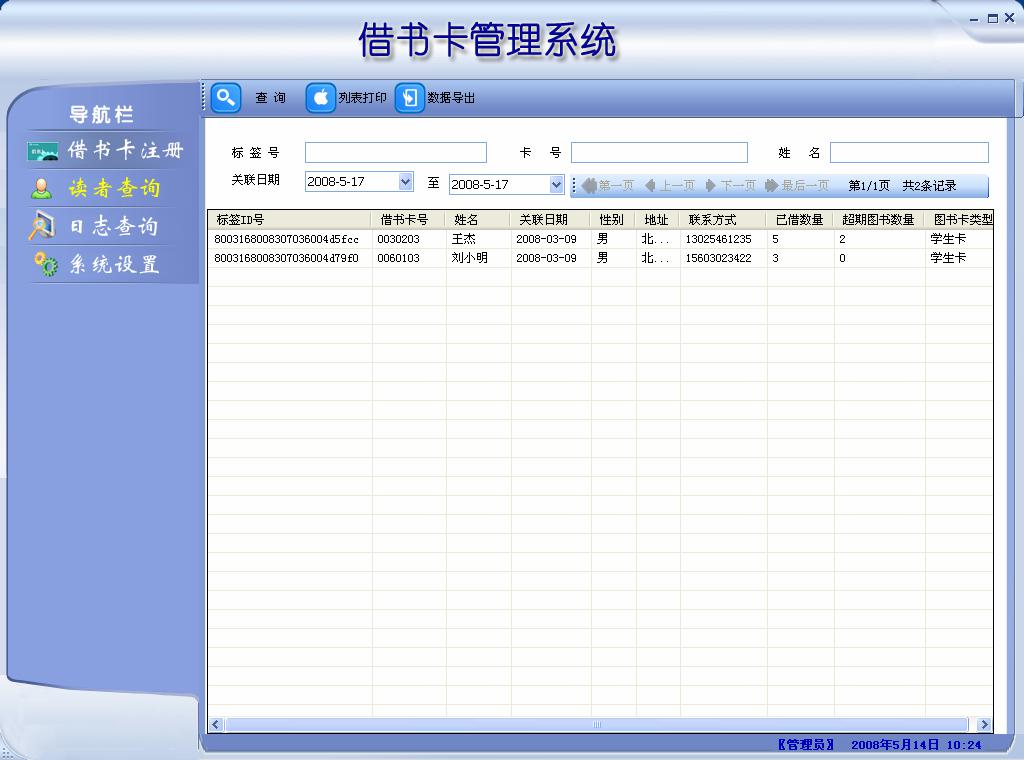Select 读者查询 in the navigation bar

click(114, 188)
